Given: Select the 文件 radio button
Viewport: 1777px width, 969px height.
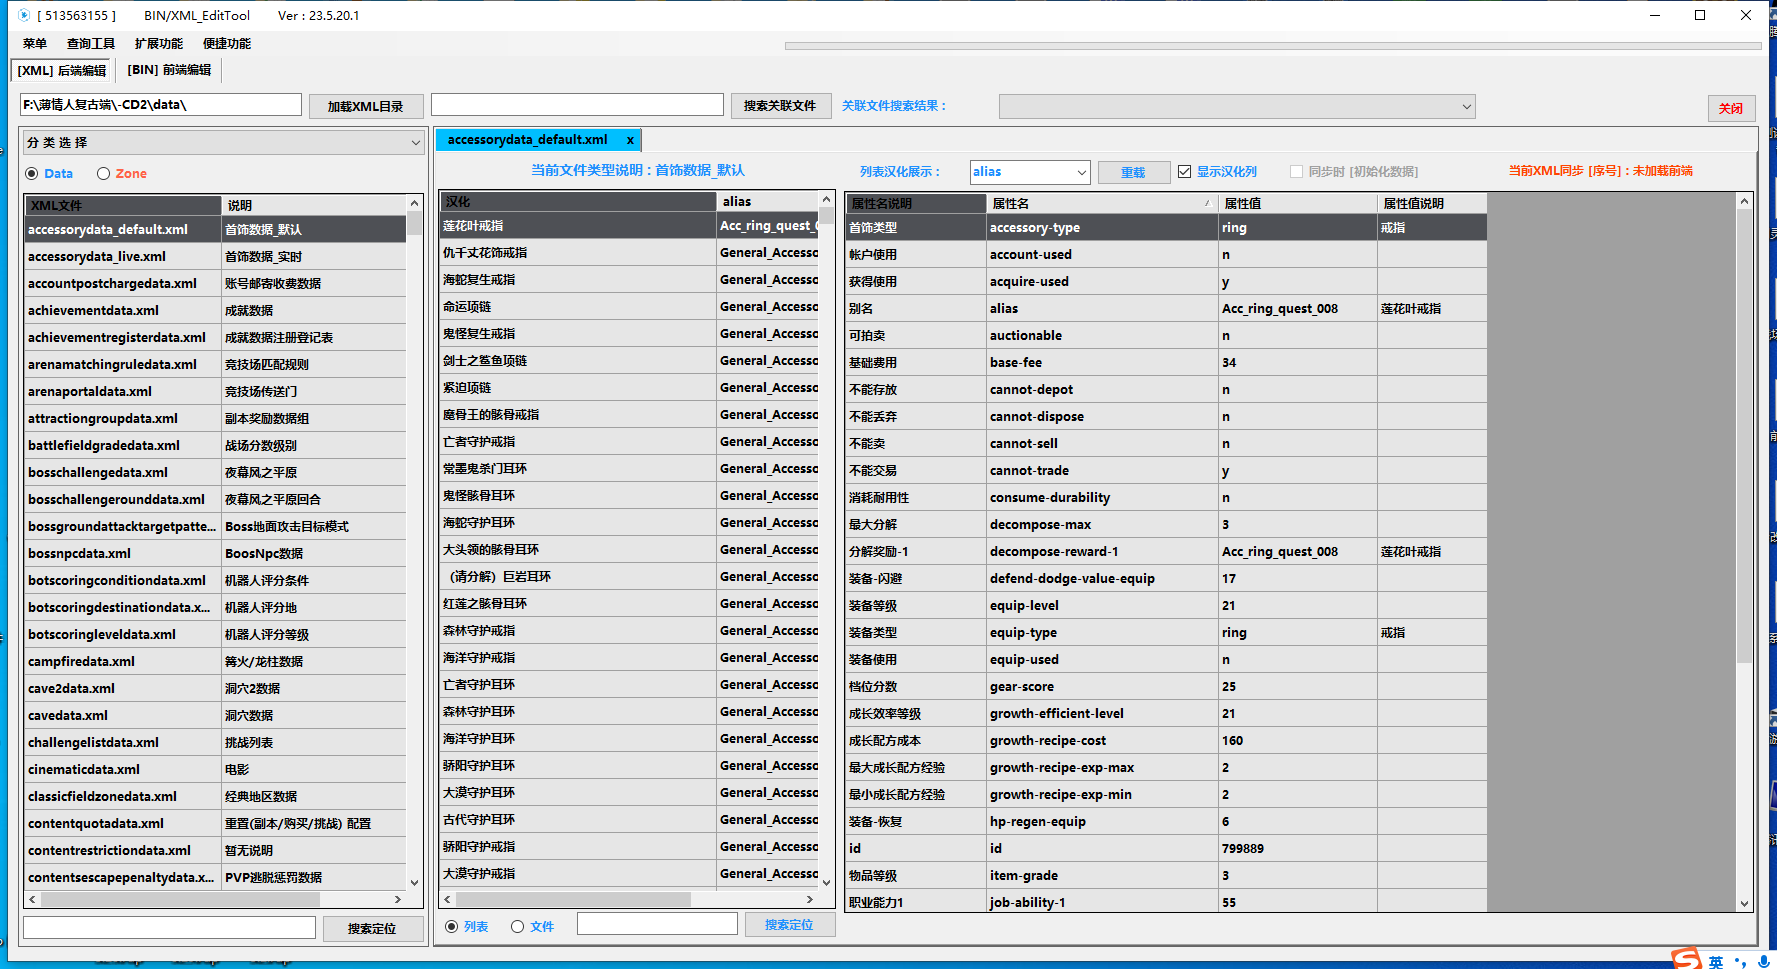Looking at the screenshot, I should [x=518, y=927].
